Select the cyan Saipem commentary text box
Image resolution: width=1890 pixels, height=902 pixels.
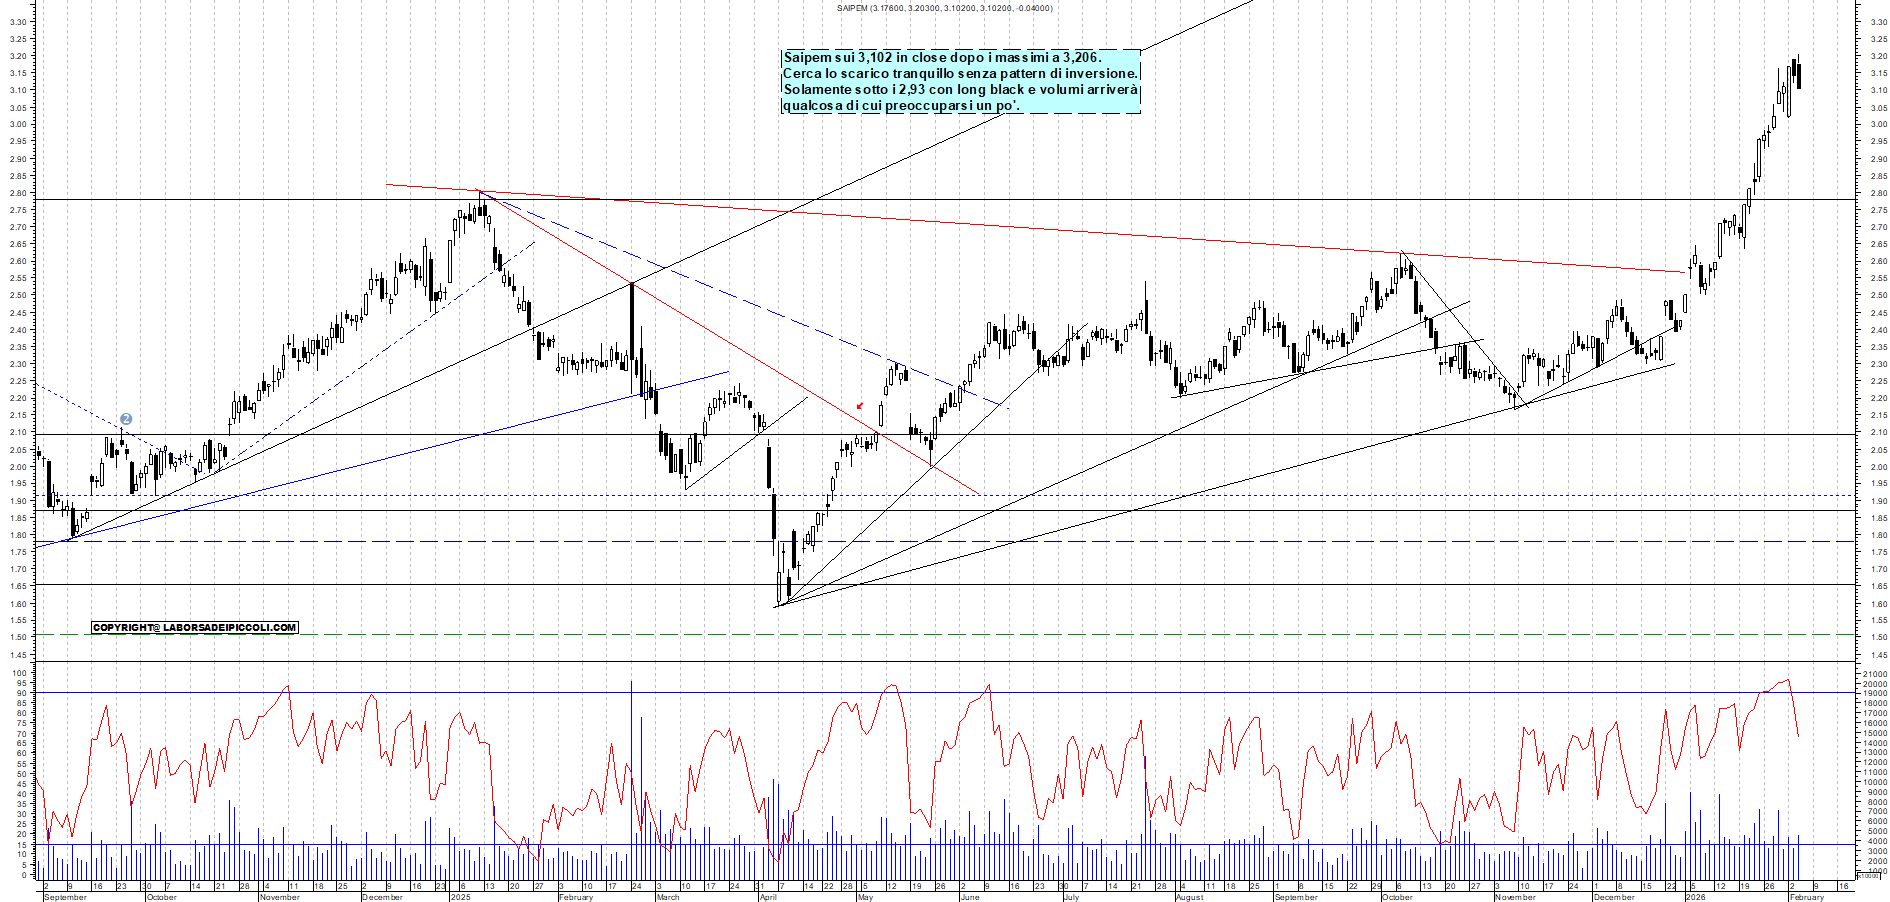(x=960, y=81)
